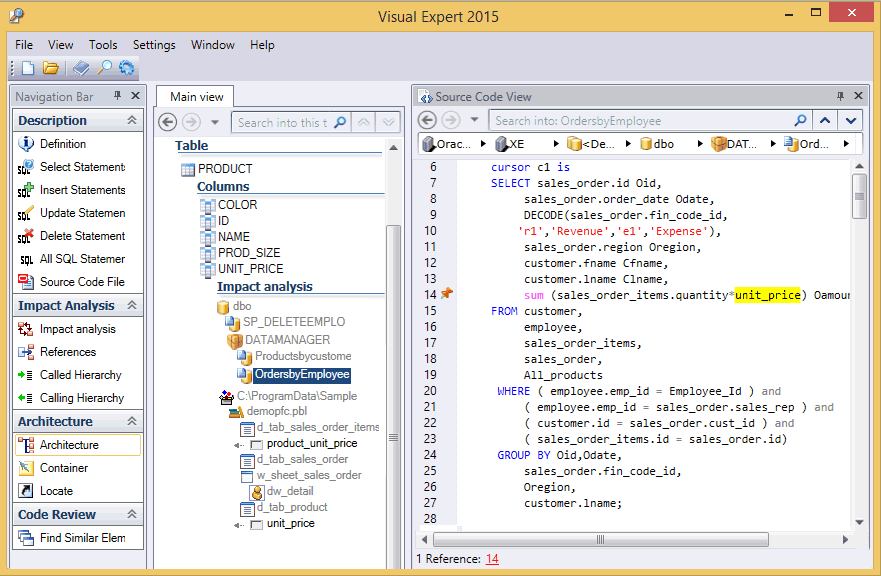Image resolution: width=881 pixels, height=576 pixels.
Task: Expand breadcrumb arrow after Orac...
Action: click(483, 144)
